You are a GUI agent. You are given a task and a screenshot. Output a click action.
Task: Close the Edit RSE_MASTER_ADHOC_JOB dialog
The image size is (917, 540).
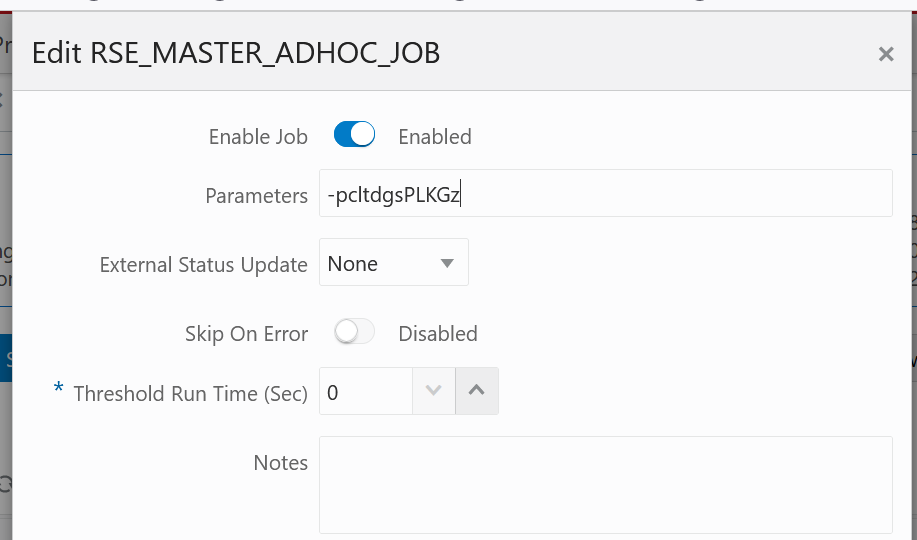tap(886, 54)
